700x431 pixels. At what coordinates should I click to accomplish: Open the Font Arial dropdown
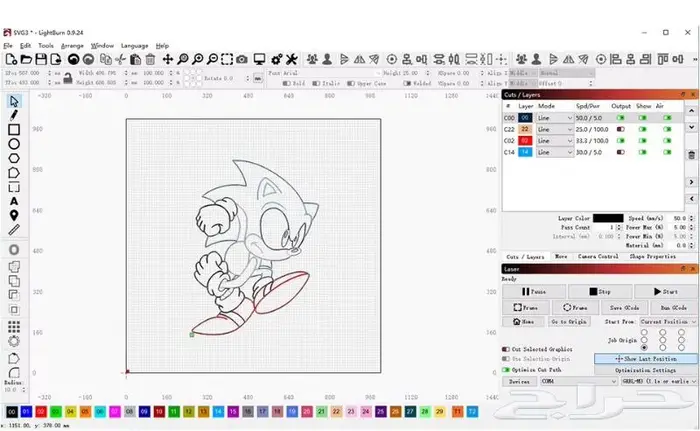click(332, 73)
